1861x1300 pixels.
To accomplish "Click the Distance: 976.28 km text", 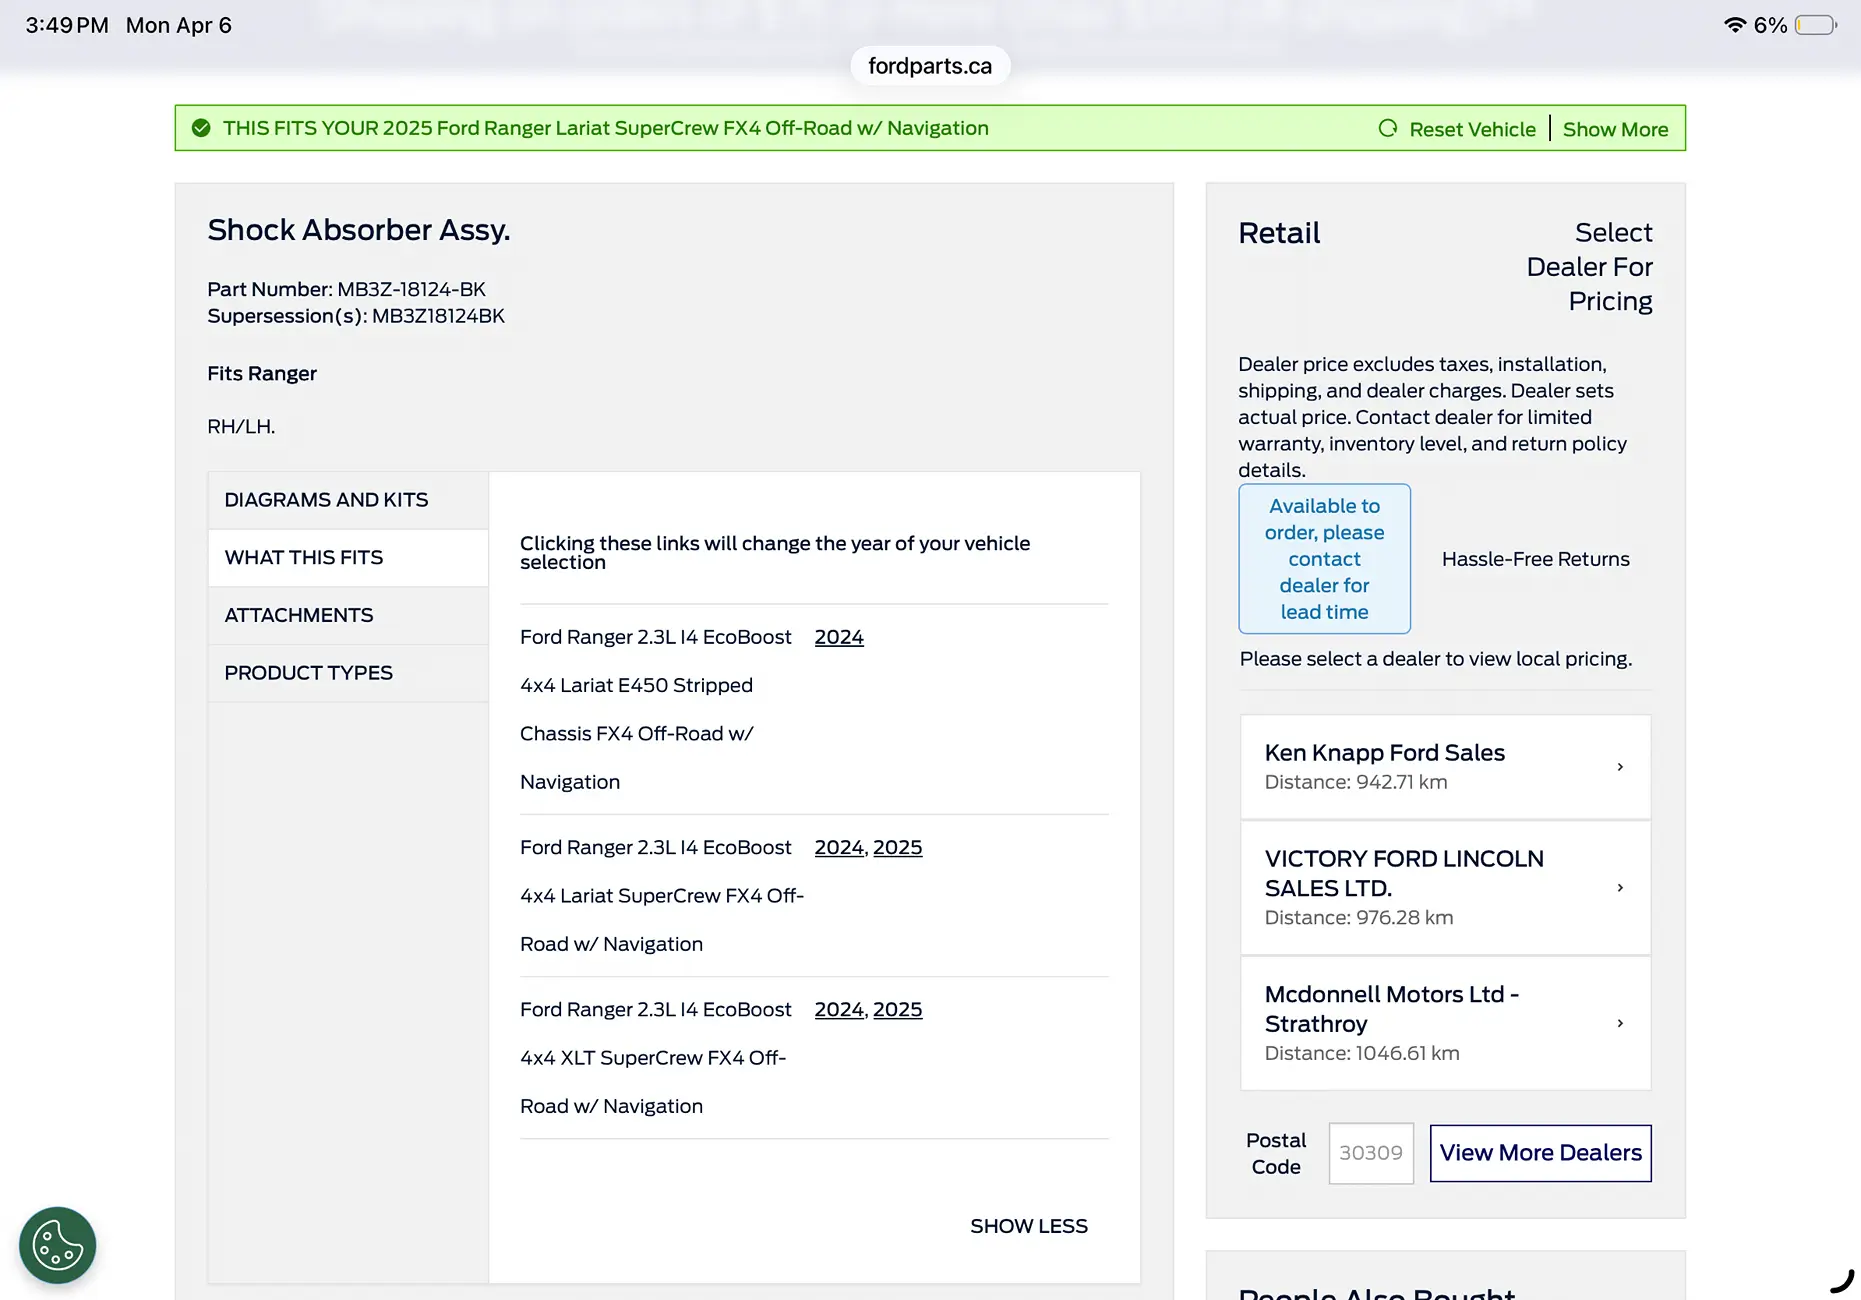I will [x=1359, y=917].
